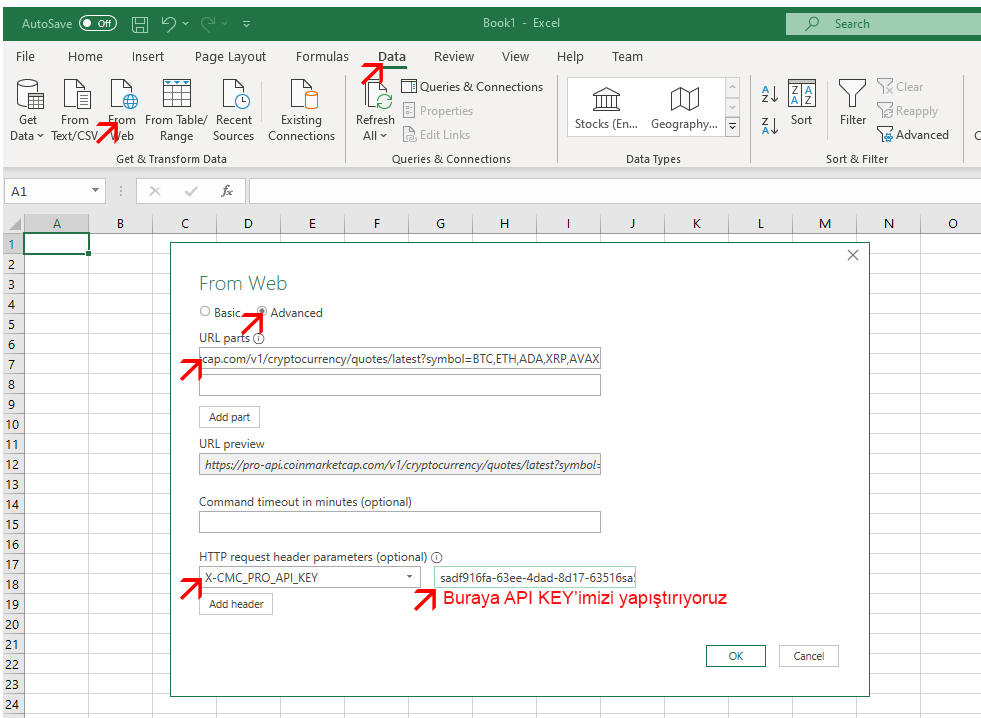
Task: Confirm the dialog with OK
Action: click(736, 656)
